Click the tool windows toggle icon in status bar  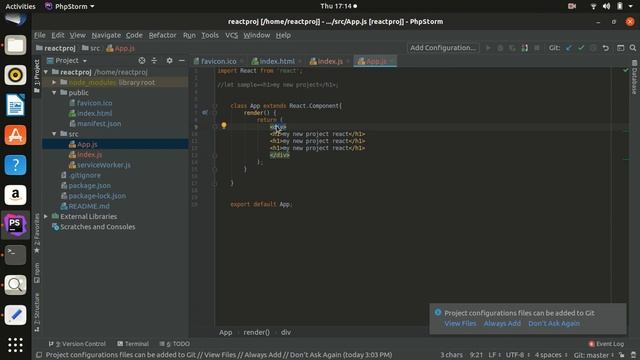pyautogui.click(x=39, y=355)
